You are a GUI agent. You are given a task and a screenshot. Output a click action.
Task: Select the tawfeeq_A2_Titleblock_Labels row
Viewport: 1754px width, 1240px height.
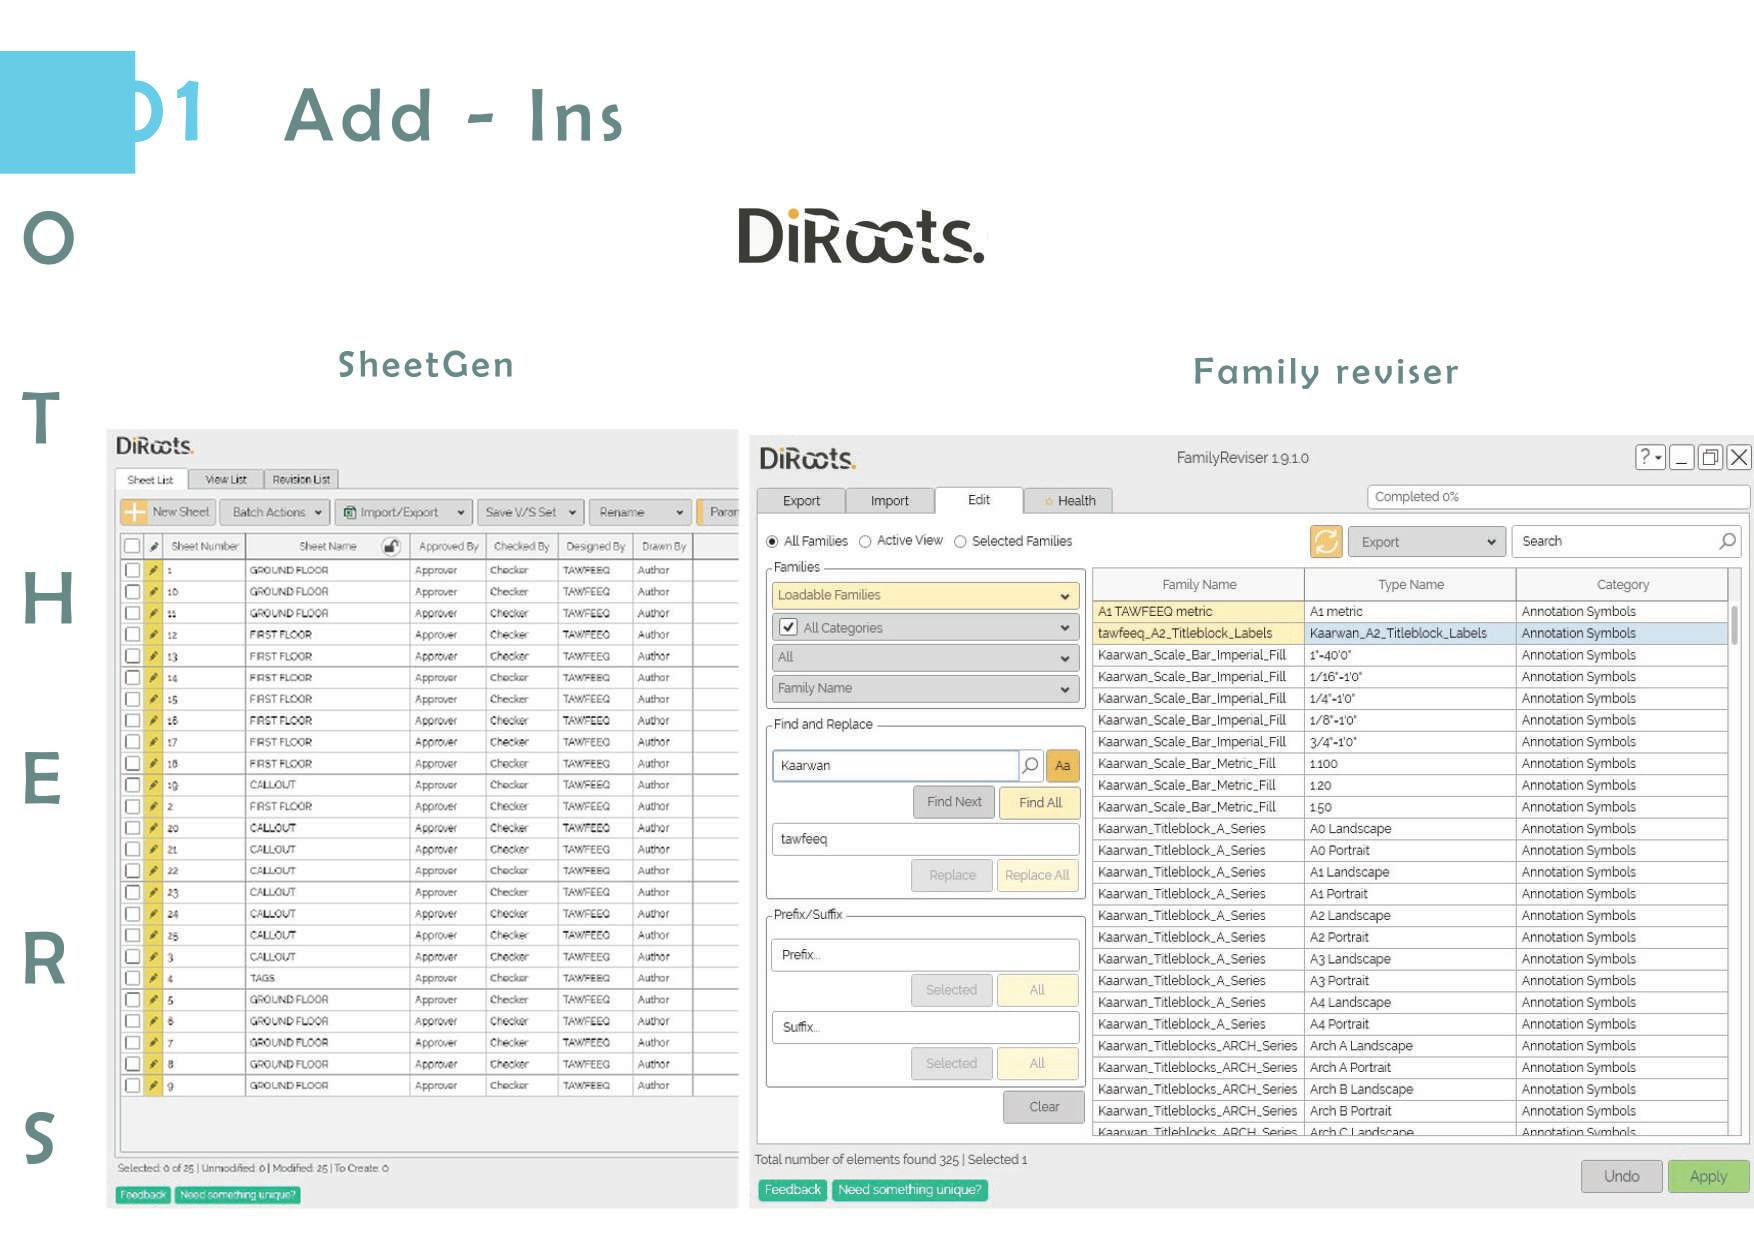1410,633
